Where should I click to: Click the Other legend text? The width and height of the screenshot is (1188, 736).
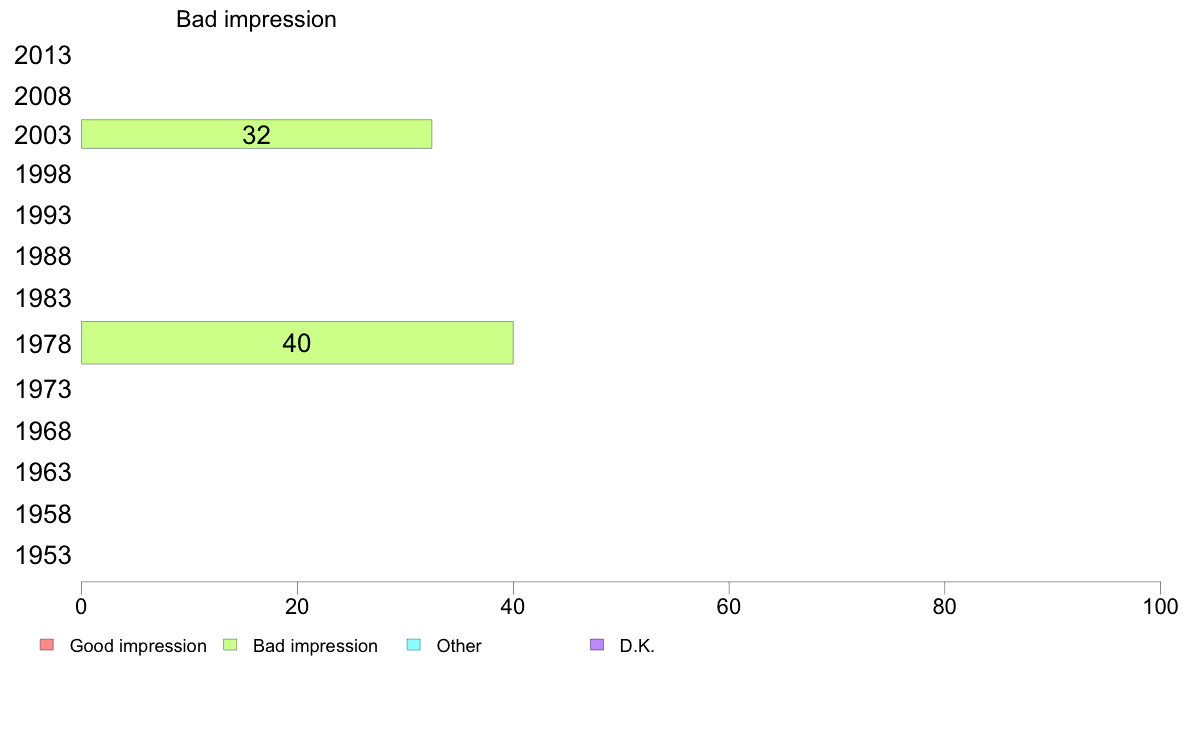coord(459,646)
